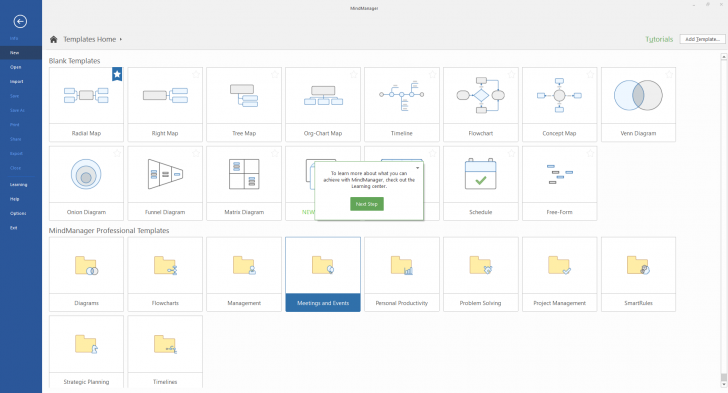The height and width of the screenshot is (393, 728).
Task: Choose the Onion Diagram template
Action: tap(86, 183)
